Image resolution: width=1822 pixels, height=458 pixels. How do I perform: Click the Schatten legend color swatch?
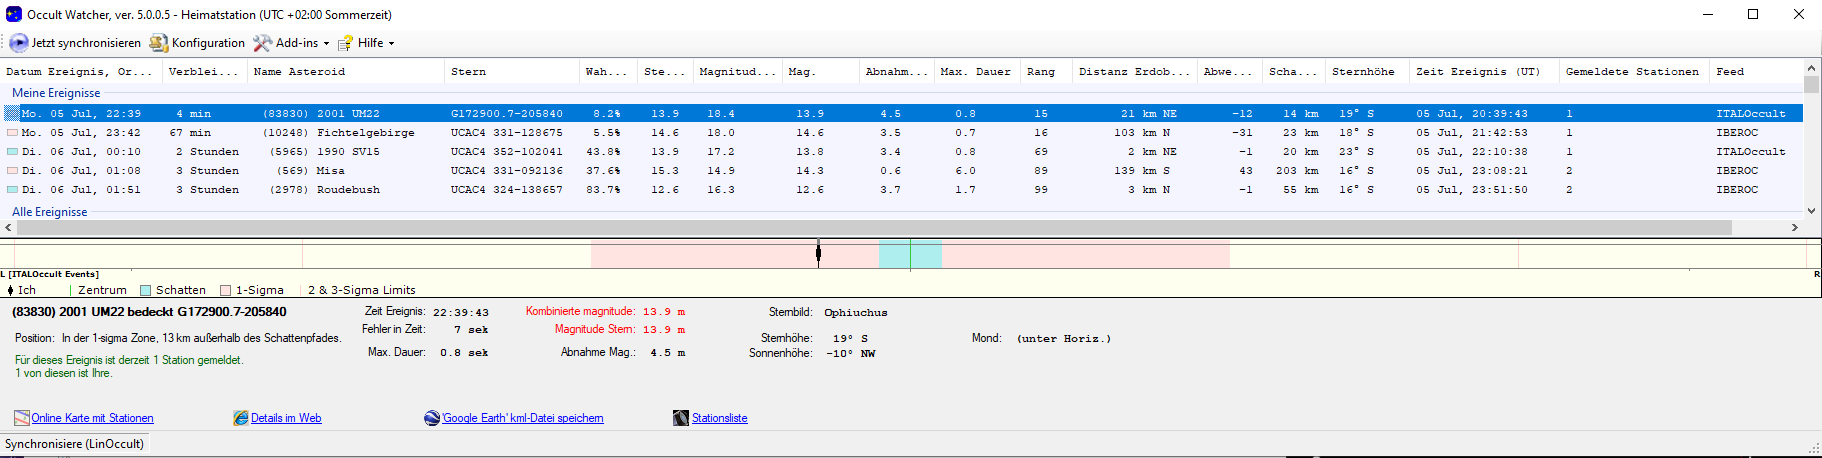145,291
